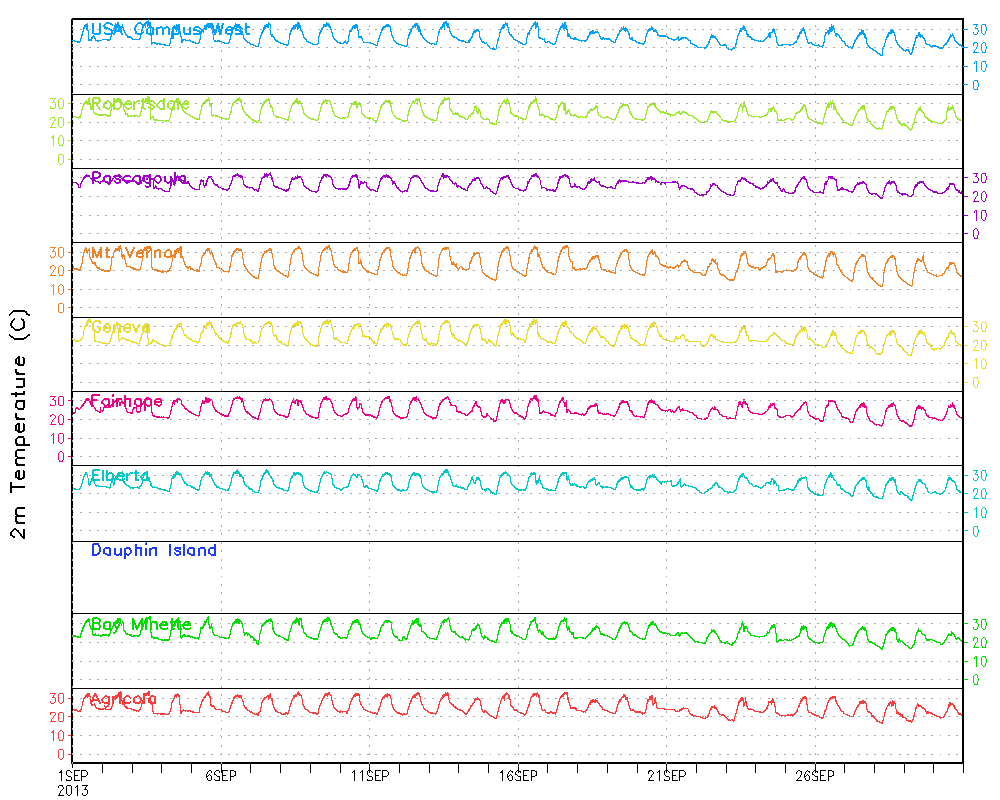Select the Robertsdale station label
Viewport: 1000px width, 800px height.
point(140,104)
